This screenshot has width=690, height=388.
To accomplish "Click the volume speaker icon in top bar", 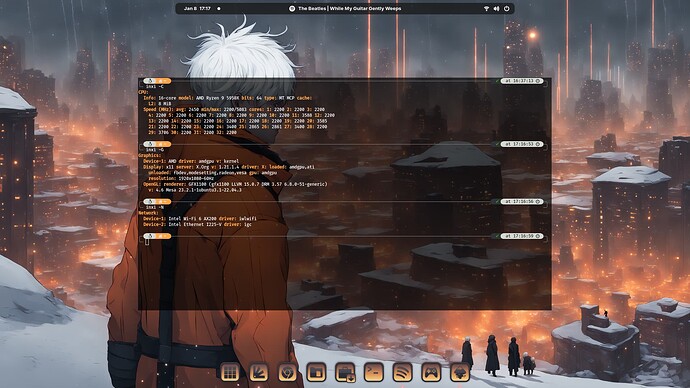I will [x=496, y=8].
